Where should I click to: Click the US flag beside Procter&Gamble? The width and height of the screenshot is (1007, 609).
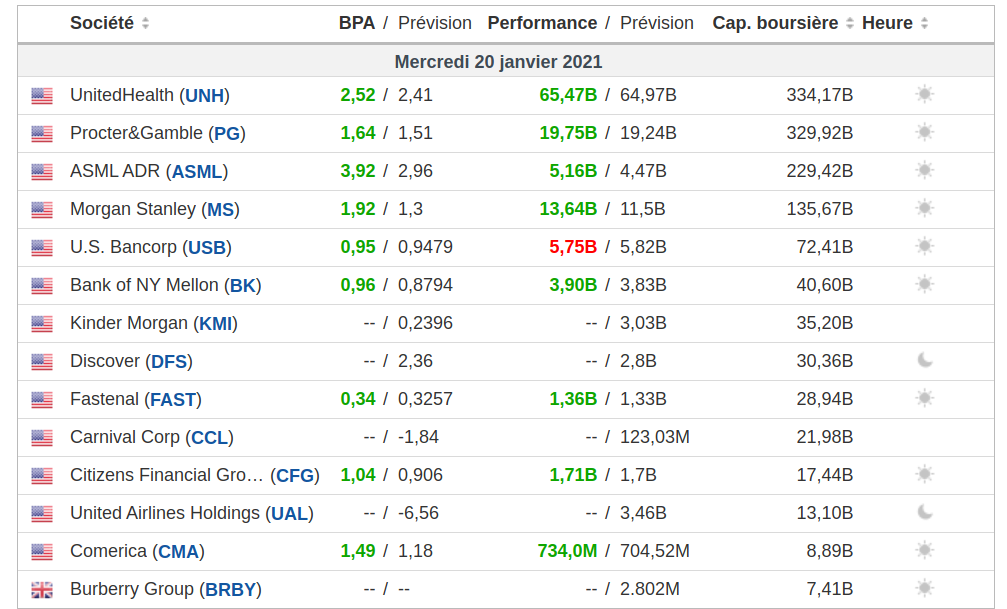[41, 134]
